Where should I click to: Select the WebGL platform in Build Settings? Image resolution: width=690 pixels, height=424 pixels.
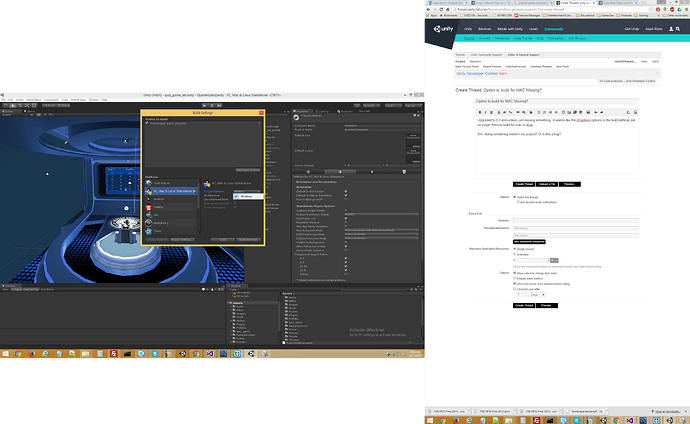tap(172, 207)
